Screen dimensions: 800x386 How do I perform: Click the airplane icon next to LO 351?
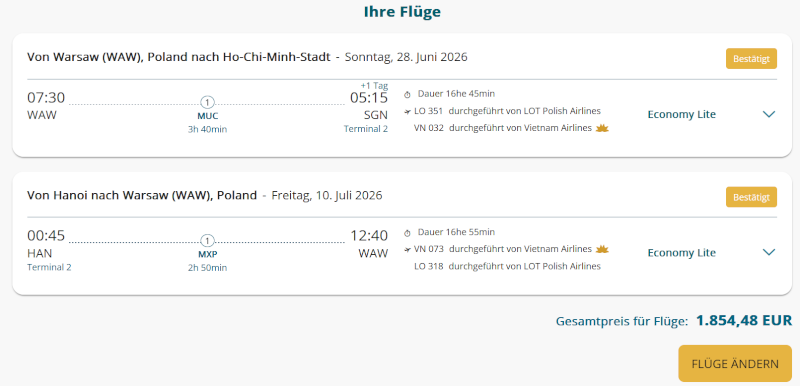[407, 111]
